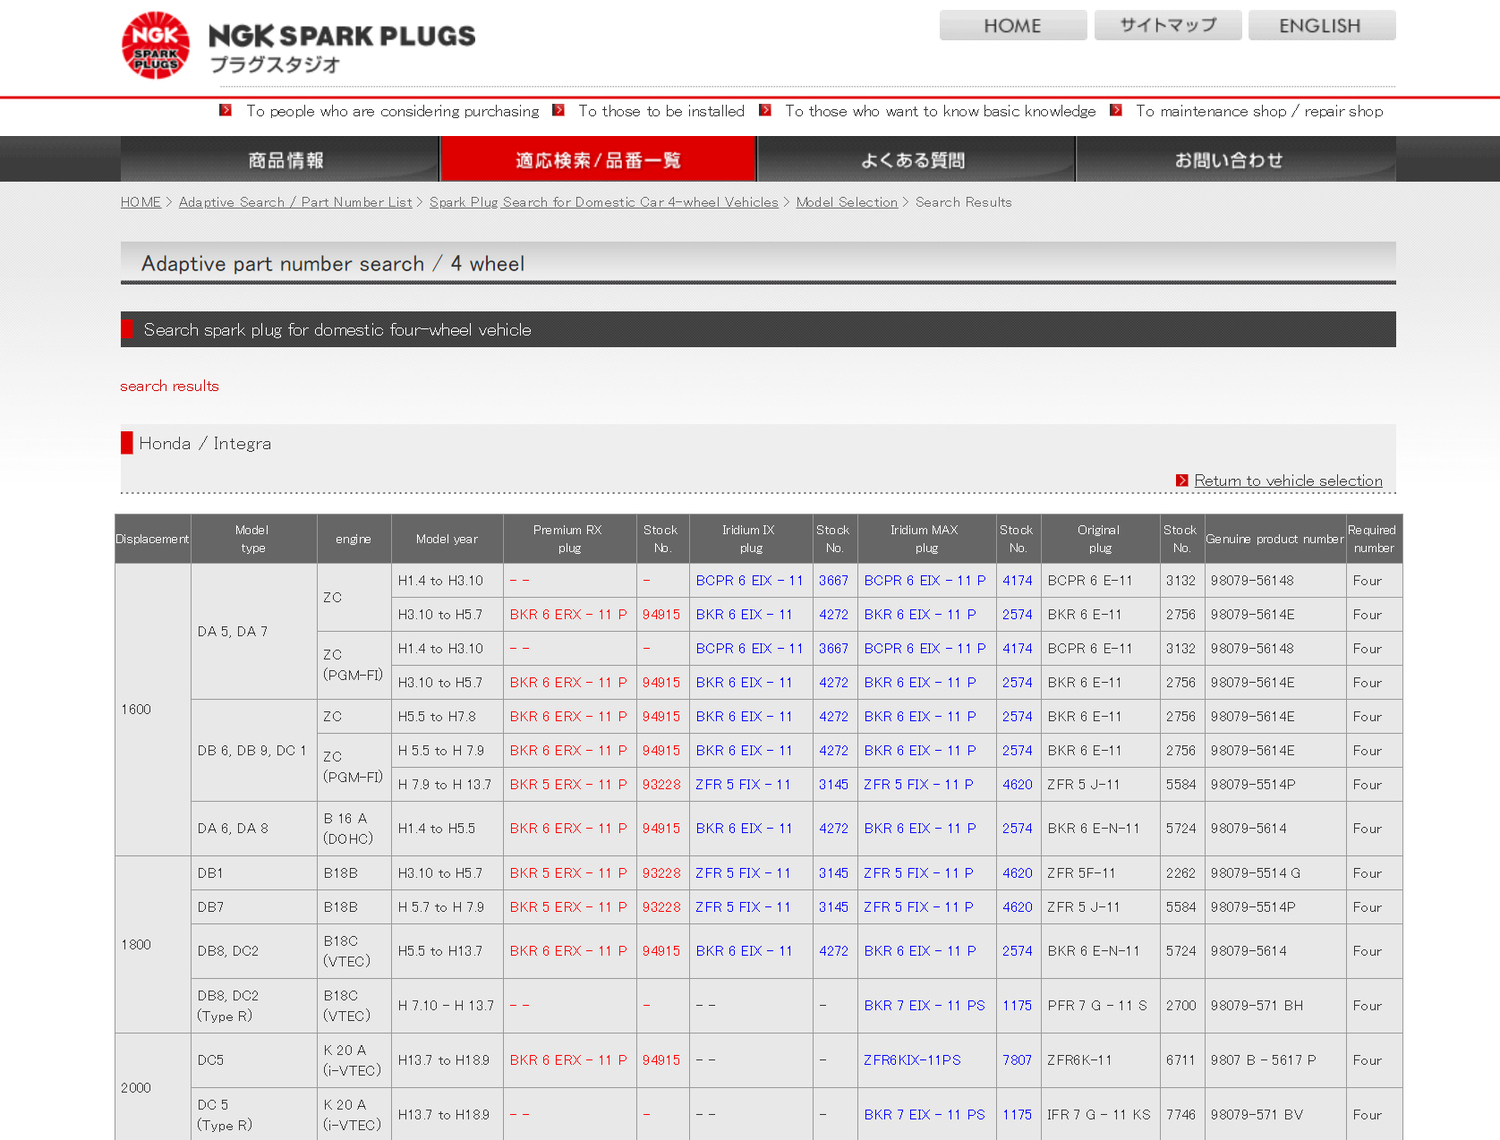Viewport: 1500px width, 1140px height.
Task: Click the 'Premium RX plug' column header
Action: tap(568, 539)
